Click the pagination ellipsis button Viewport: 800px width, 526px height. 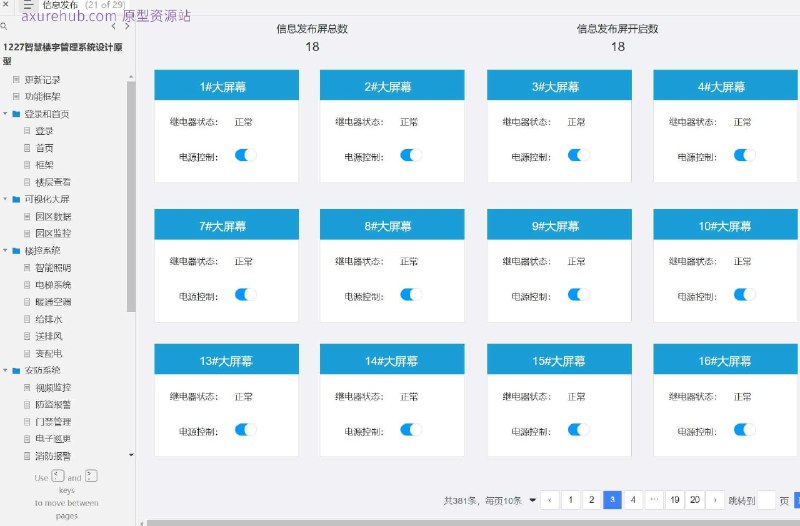(654, 500)
